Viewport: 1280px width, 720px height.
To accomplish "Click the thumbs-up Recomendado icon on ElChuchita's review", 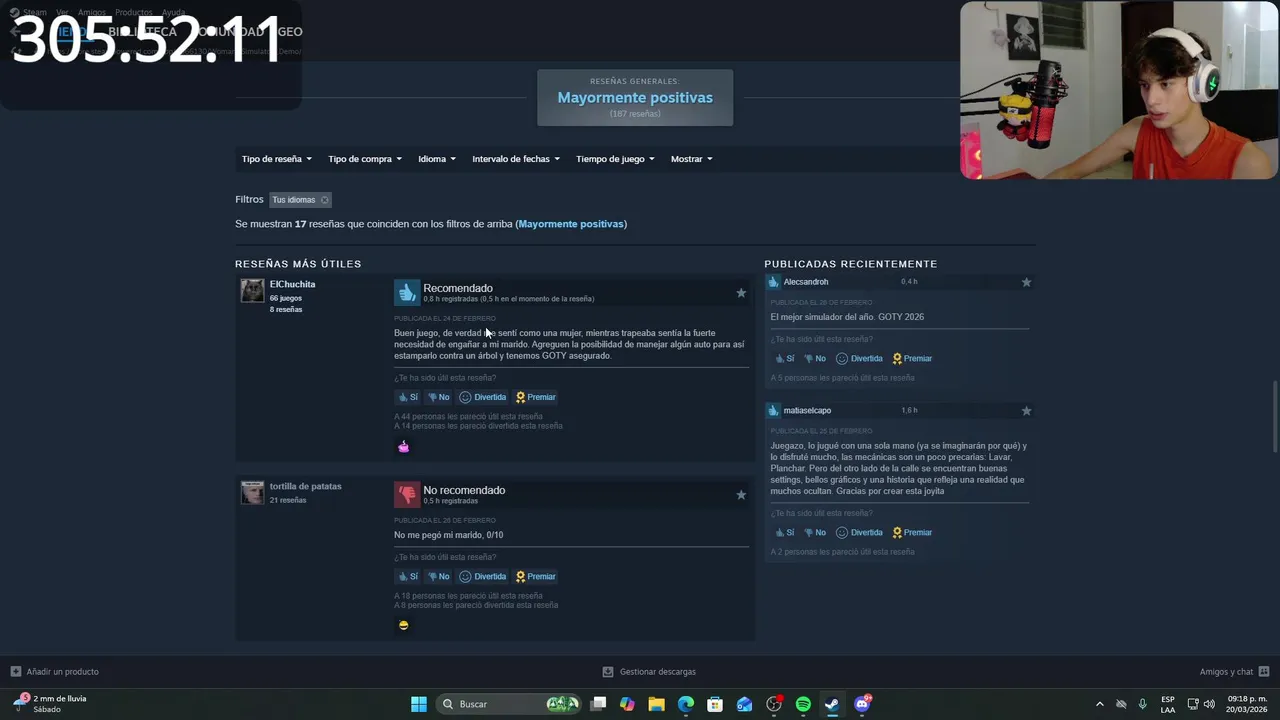I will 406,292.
